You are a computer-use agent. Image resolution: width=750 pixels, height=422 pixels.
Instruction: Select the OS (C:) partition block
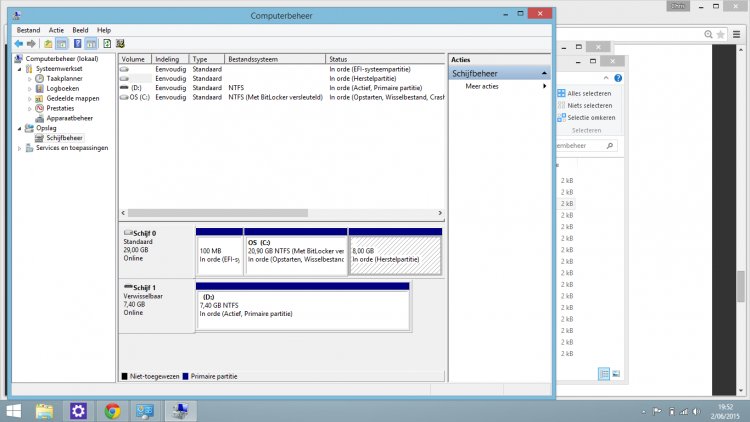296,255
